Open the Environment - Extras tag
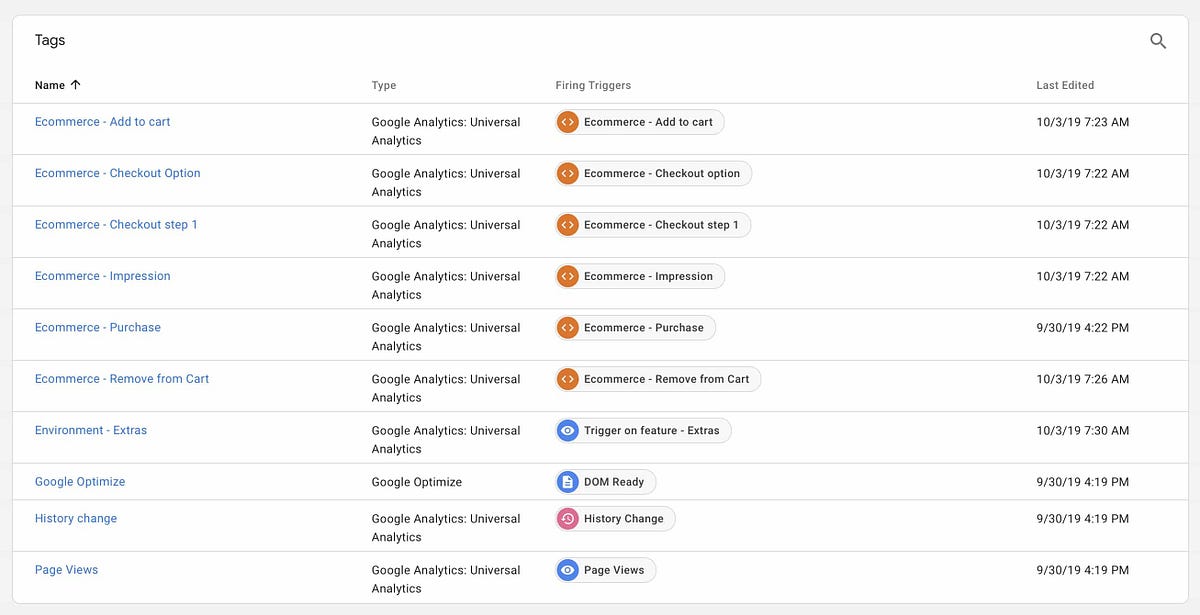This screenshot has height=615, width=1200. click(91, 430)
